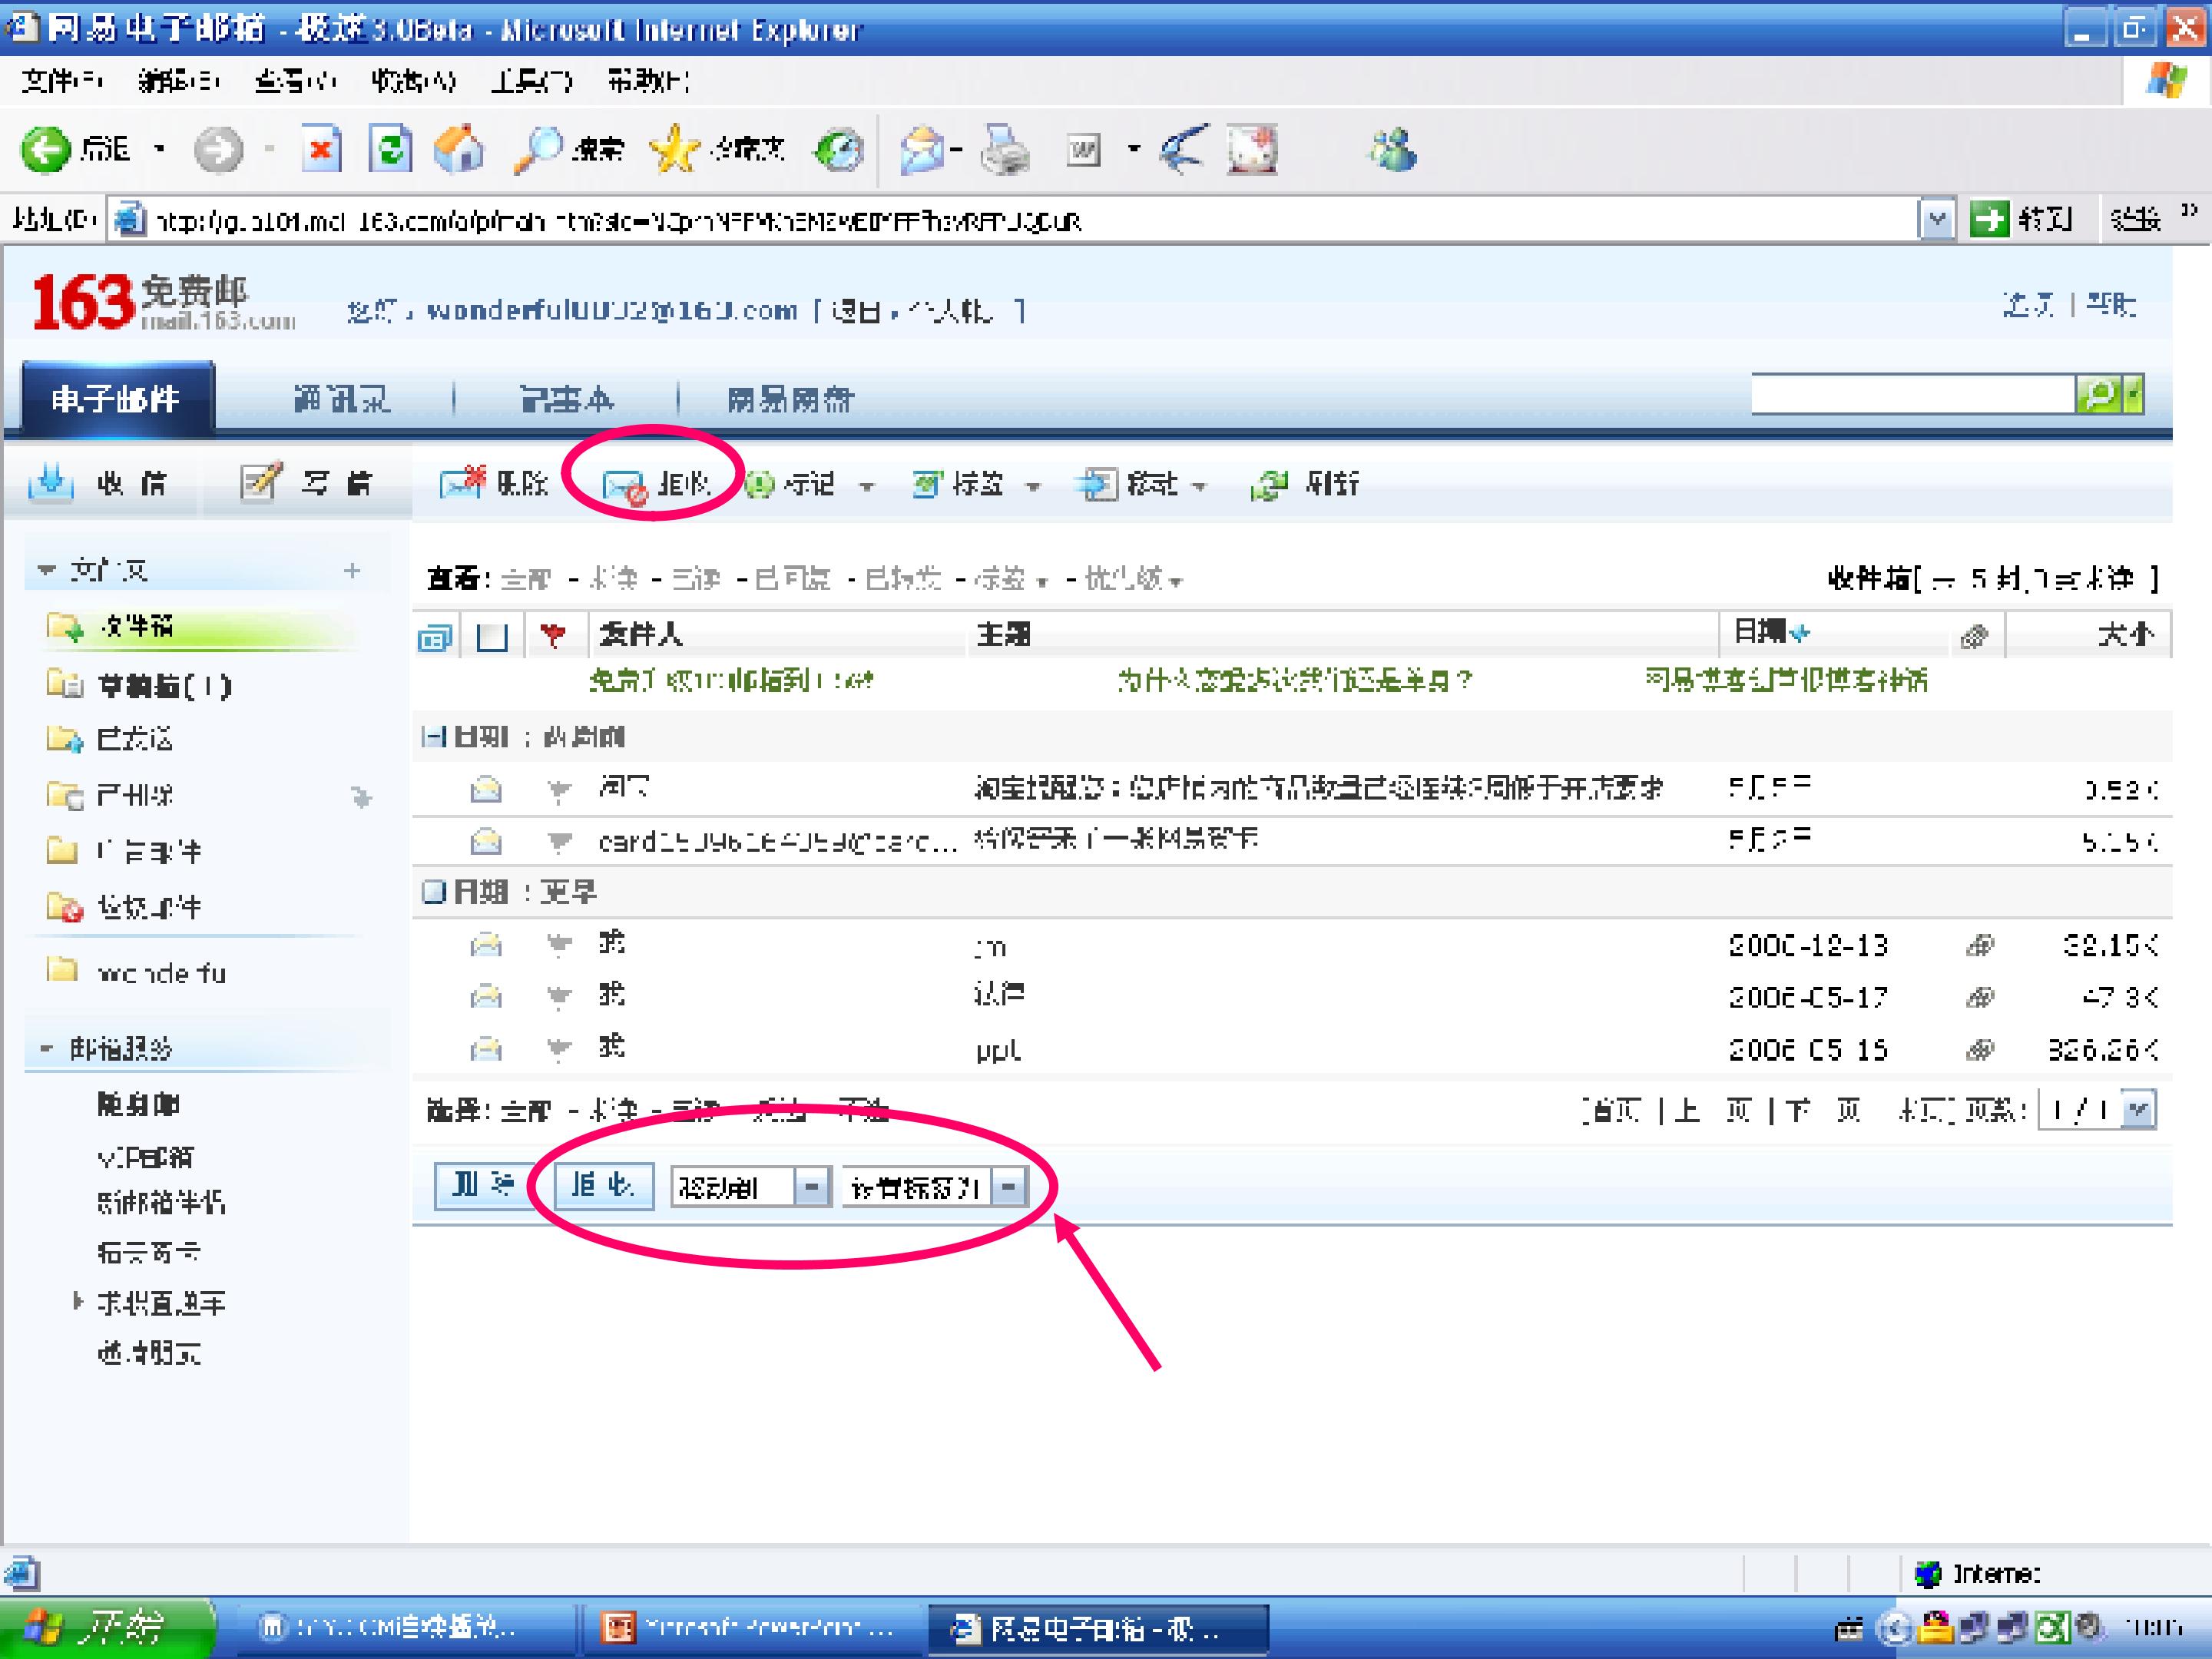Click the Delete (删除) envelope toolbar icon

(462, 484)
